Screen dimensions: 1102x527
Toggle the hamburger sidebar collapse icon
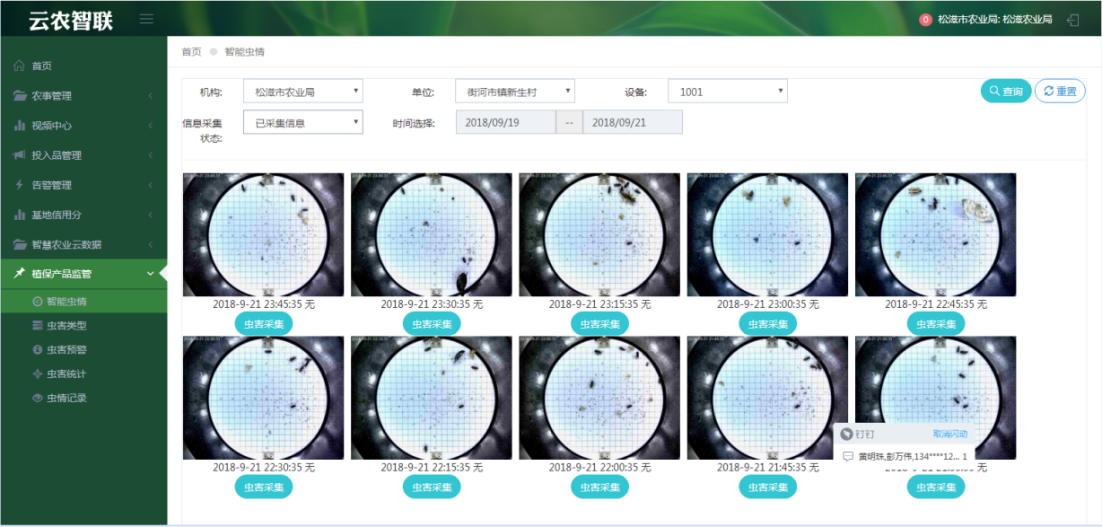146,19
